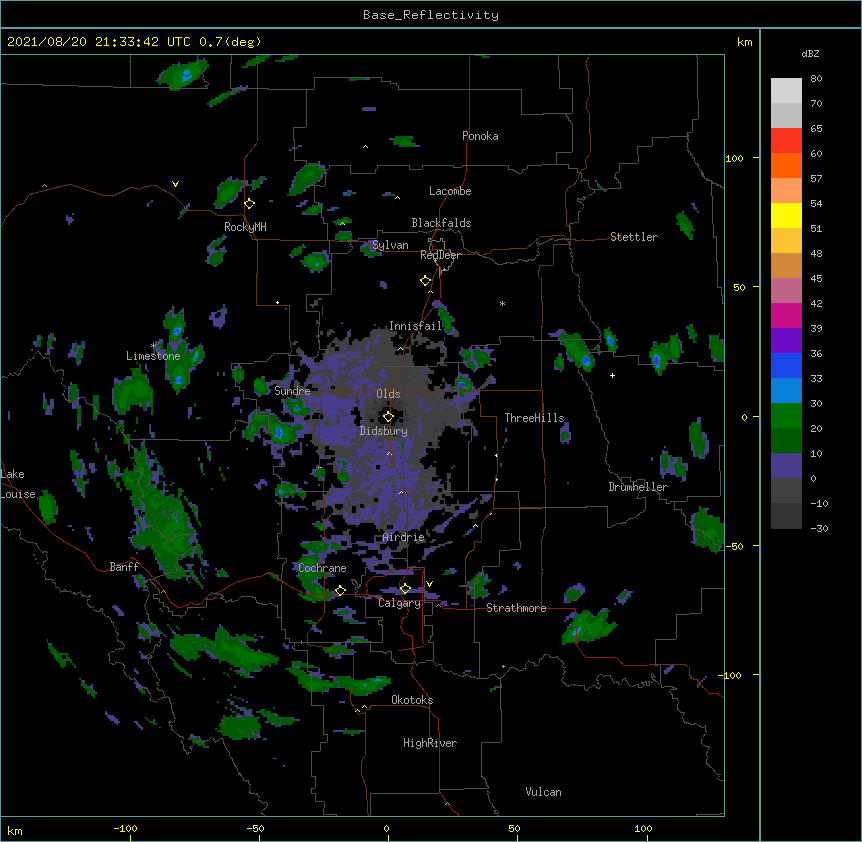862x842 pixels.
Task: Click the Okotoks town label
Action: 412,700
